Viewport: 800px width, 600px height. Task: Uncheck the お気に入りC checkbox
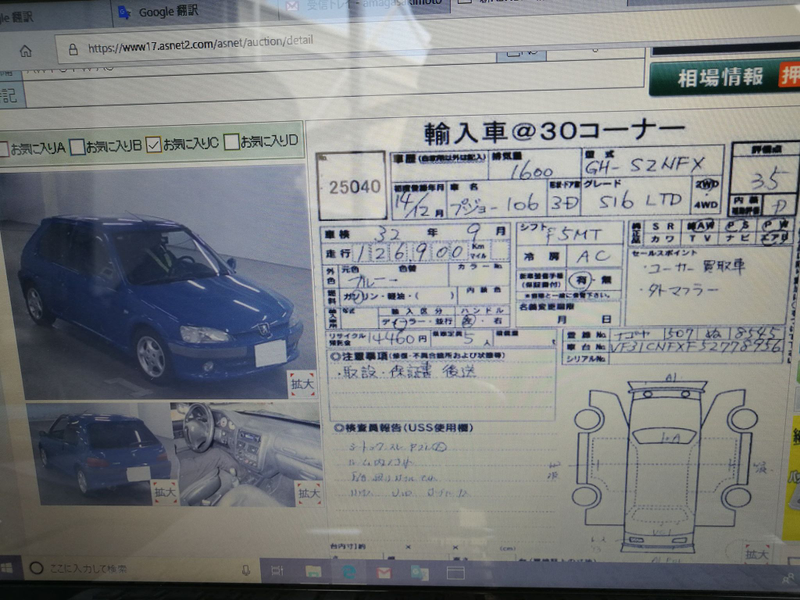coord(154,144)
